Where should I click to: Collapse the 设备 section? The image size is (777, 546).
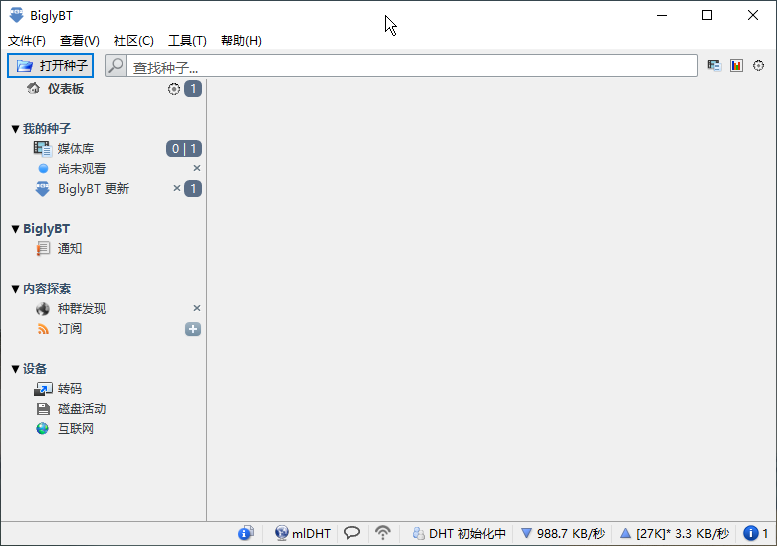(15, 369)
